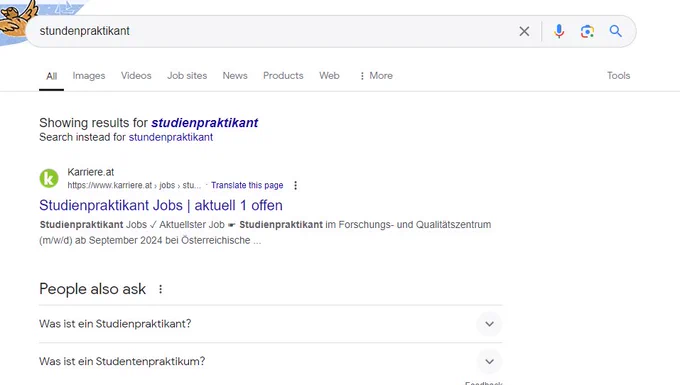Select the All results tab
The height and width of the screenshot is (385, 680).
click(x=52, y=76)
